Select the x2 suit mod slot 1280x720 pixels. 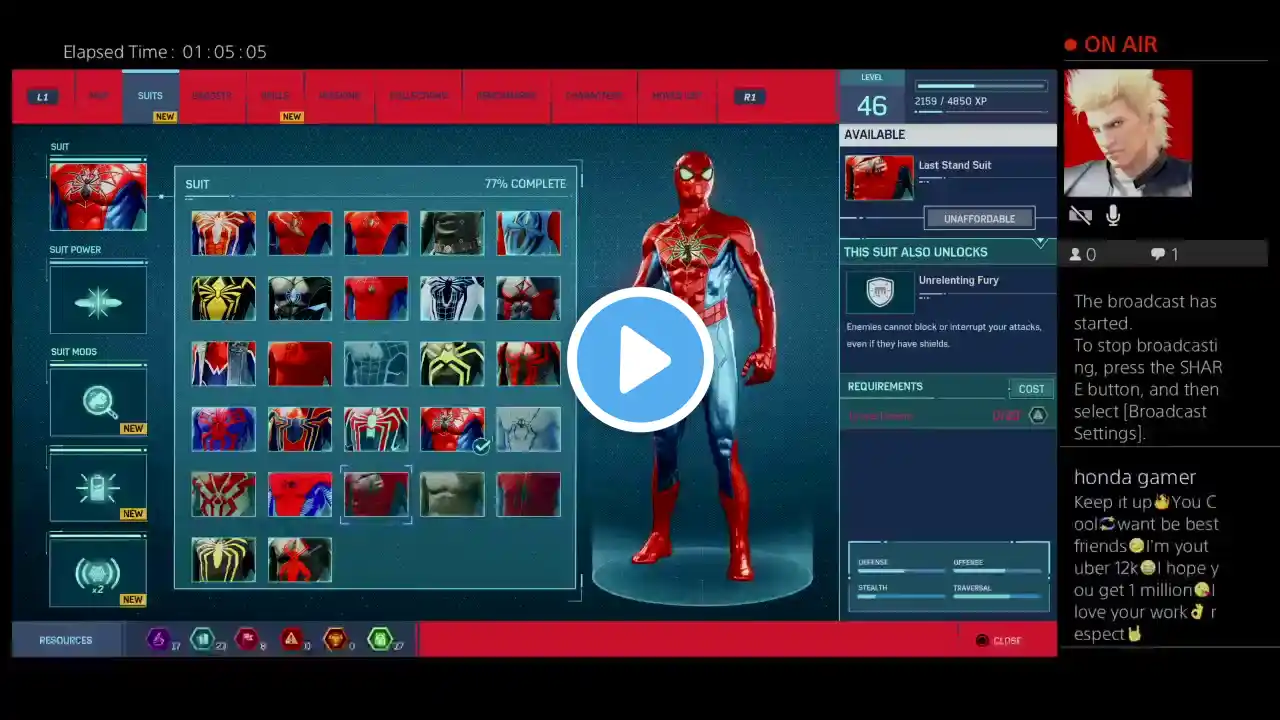tap(98, 572)
